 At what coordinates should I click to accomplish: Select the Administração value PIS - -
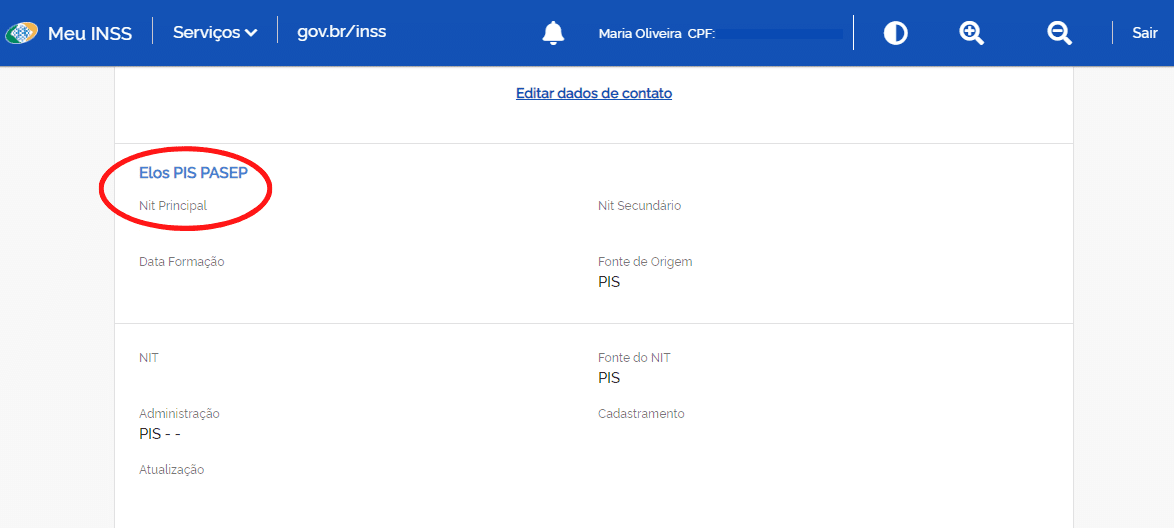tap(160, 434)
